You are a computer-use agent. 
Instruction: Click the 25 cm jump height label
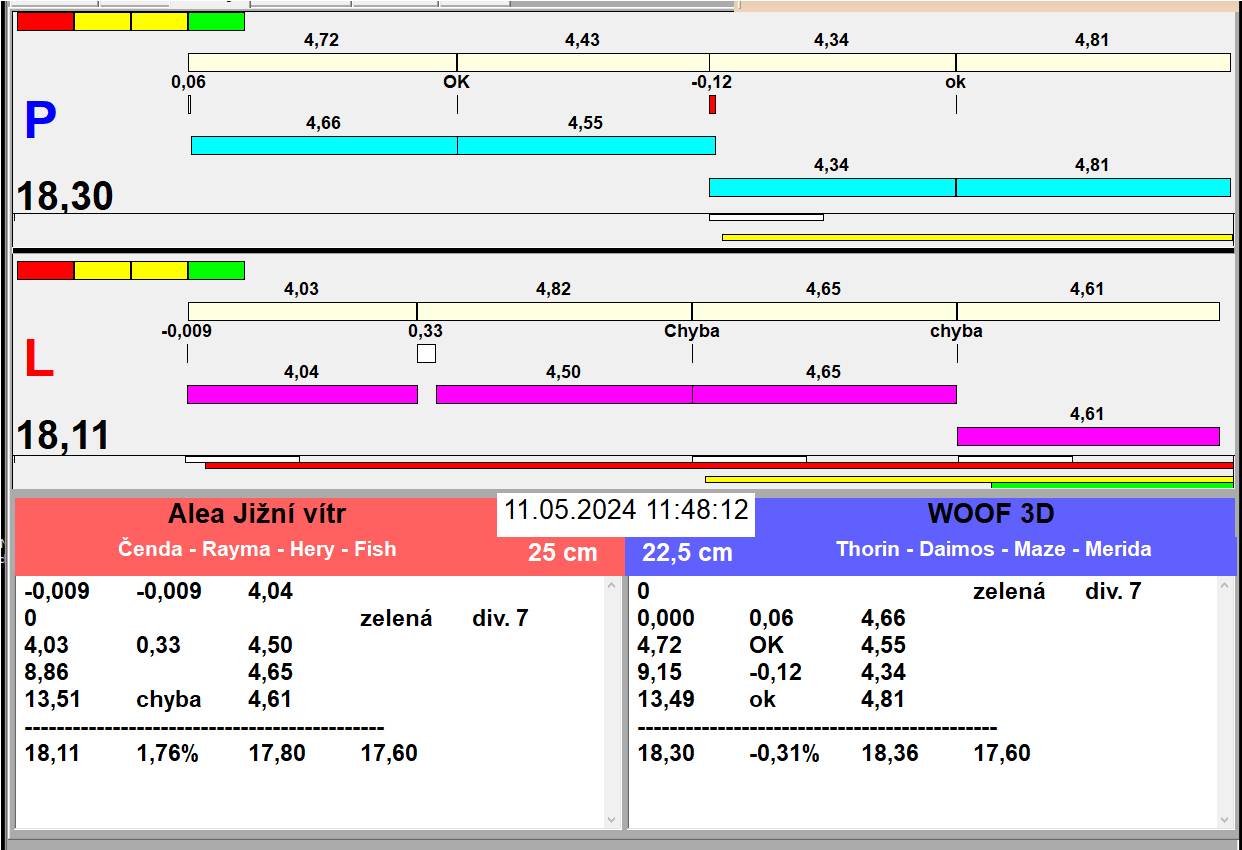(x=563, y=552)
